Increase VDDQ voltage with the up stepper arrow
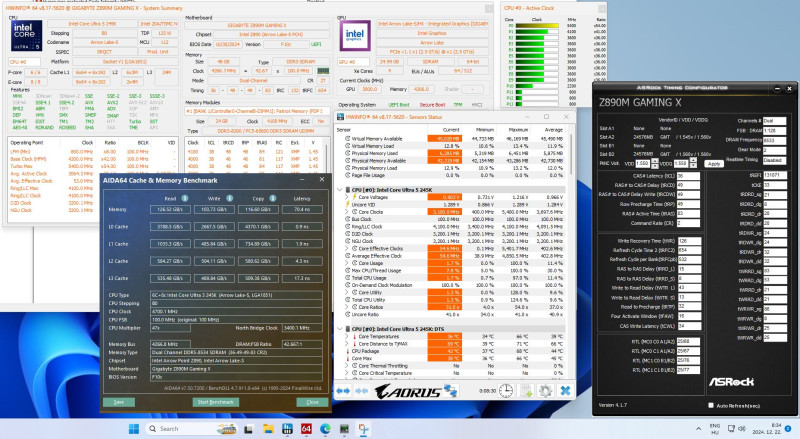Viewport: 800px width, 439px height. [693, 161]
